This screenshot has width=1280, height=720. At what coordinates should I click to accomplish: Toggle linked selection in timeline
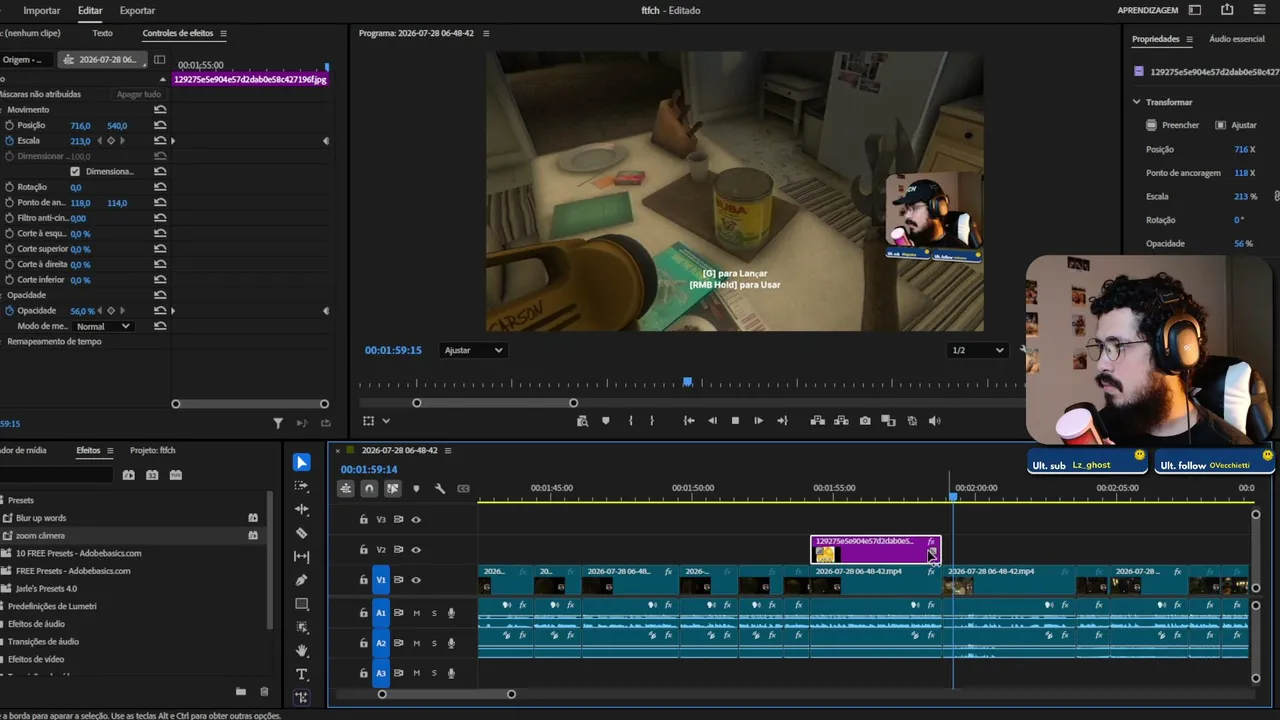click(392, 488)
